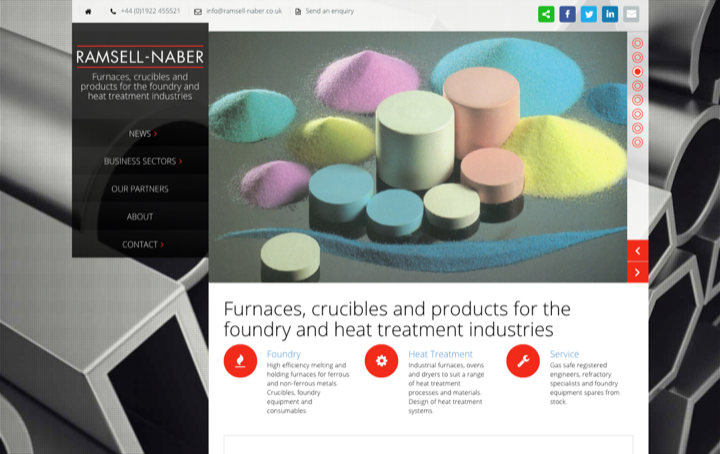Go to the home icon in top bar
This screenshot has width=720, height=454.
(88, 11)
